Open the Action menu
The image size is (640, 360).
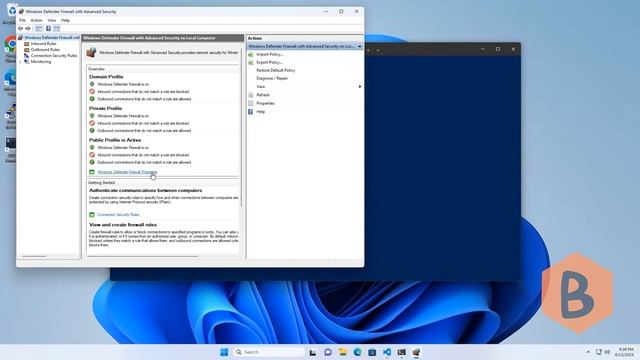[36, 20]
